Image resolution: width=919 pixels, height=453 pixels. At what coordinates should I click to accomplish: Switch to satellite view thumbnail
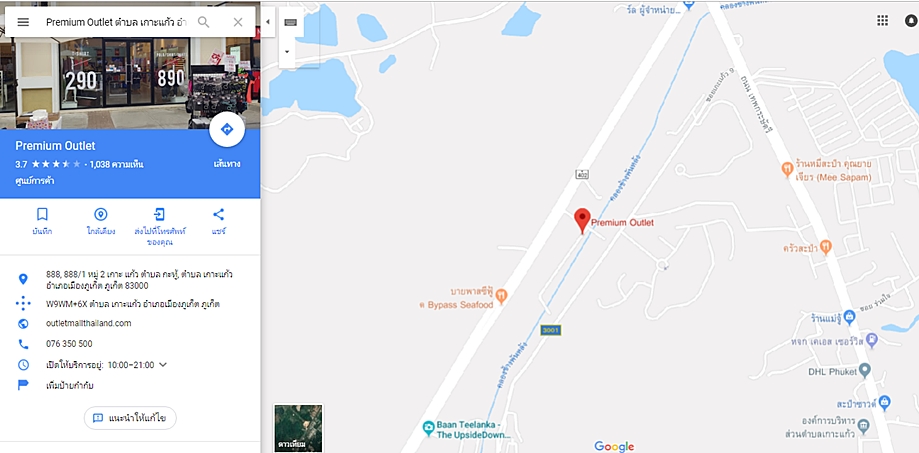[298, 427]
